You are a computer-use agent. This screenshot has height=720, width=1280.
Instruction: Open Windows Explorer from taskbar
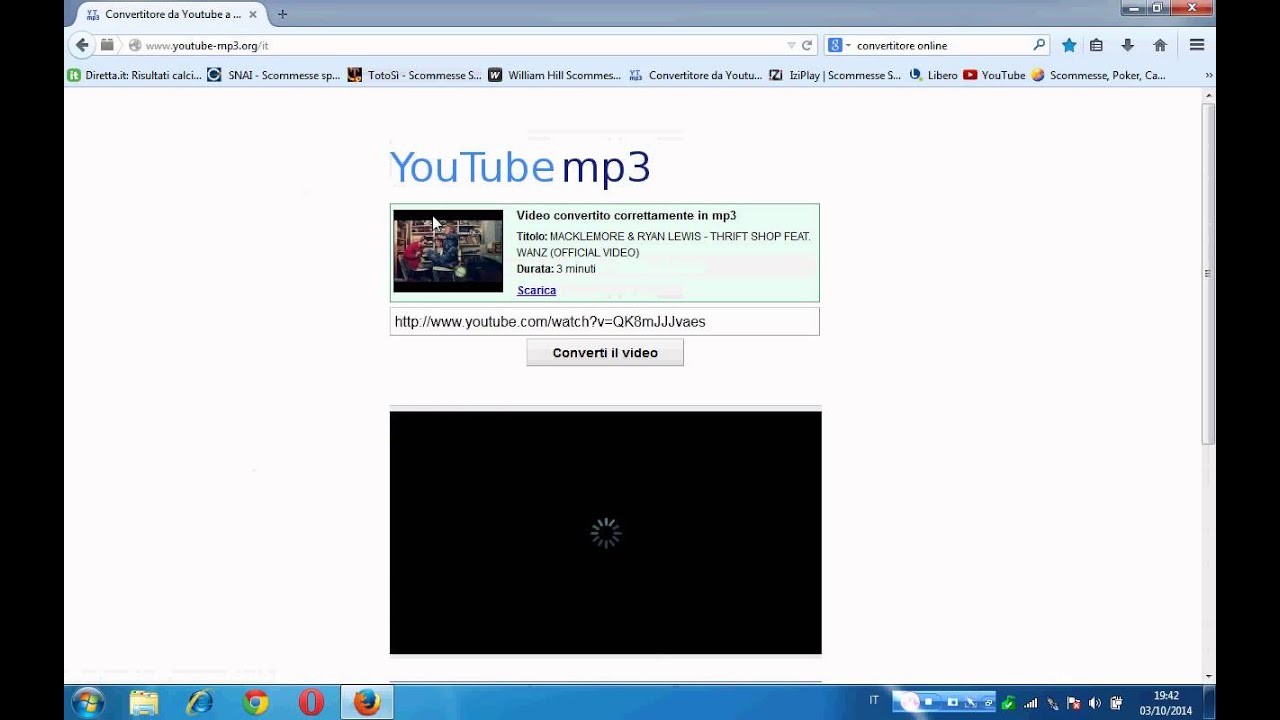[x=144, y=703]
